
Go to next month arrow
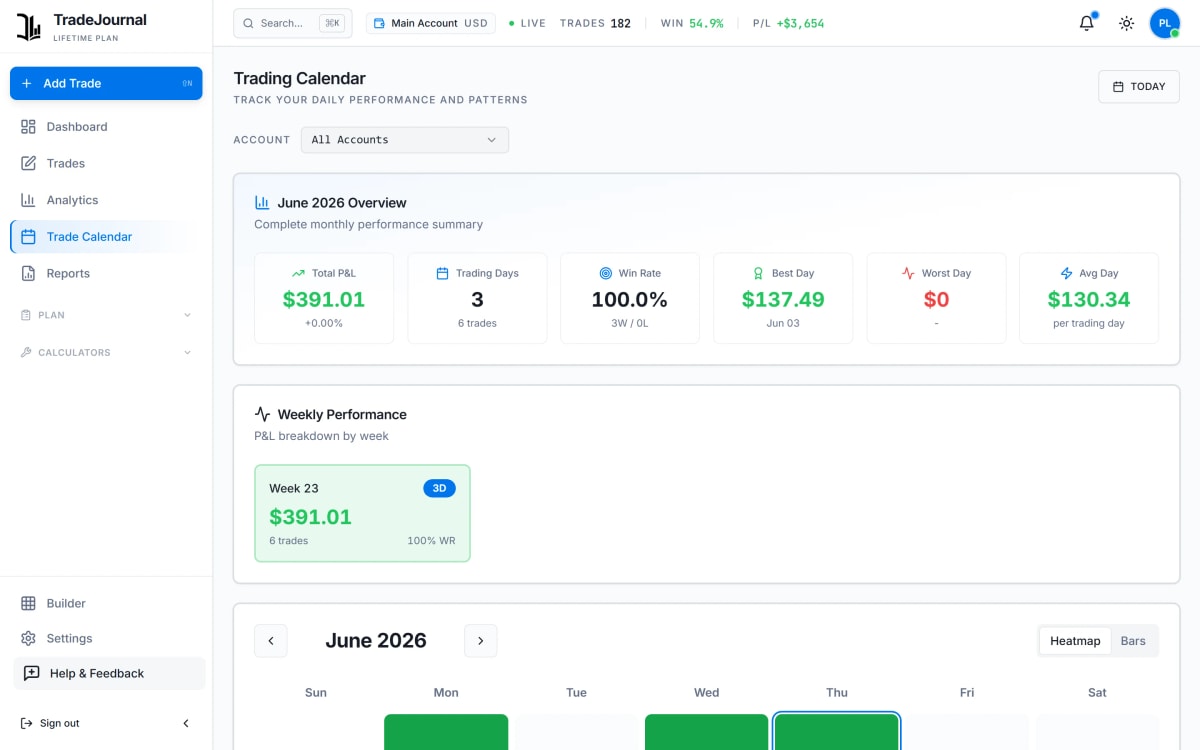point(480,641)
